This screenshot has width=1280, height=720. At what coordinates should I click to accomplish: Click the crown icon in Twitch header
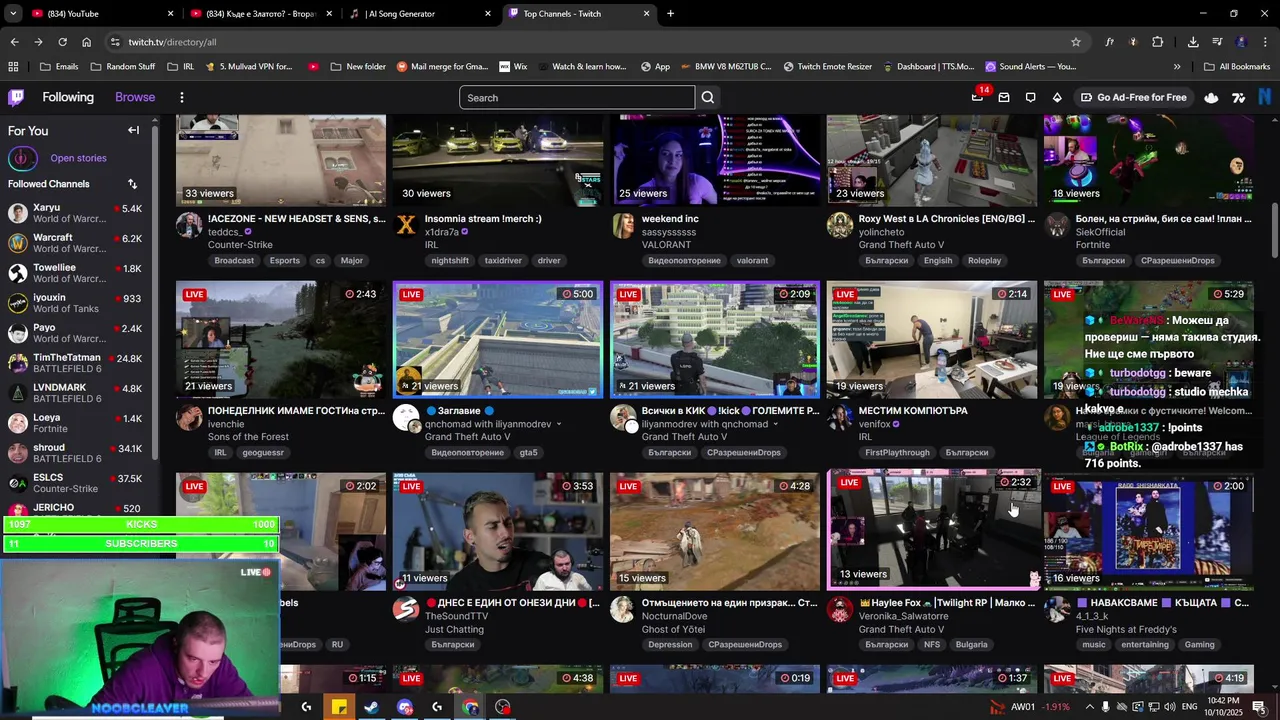pos(1211,97)
